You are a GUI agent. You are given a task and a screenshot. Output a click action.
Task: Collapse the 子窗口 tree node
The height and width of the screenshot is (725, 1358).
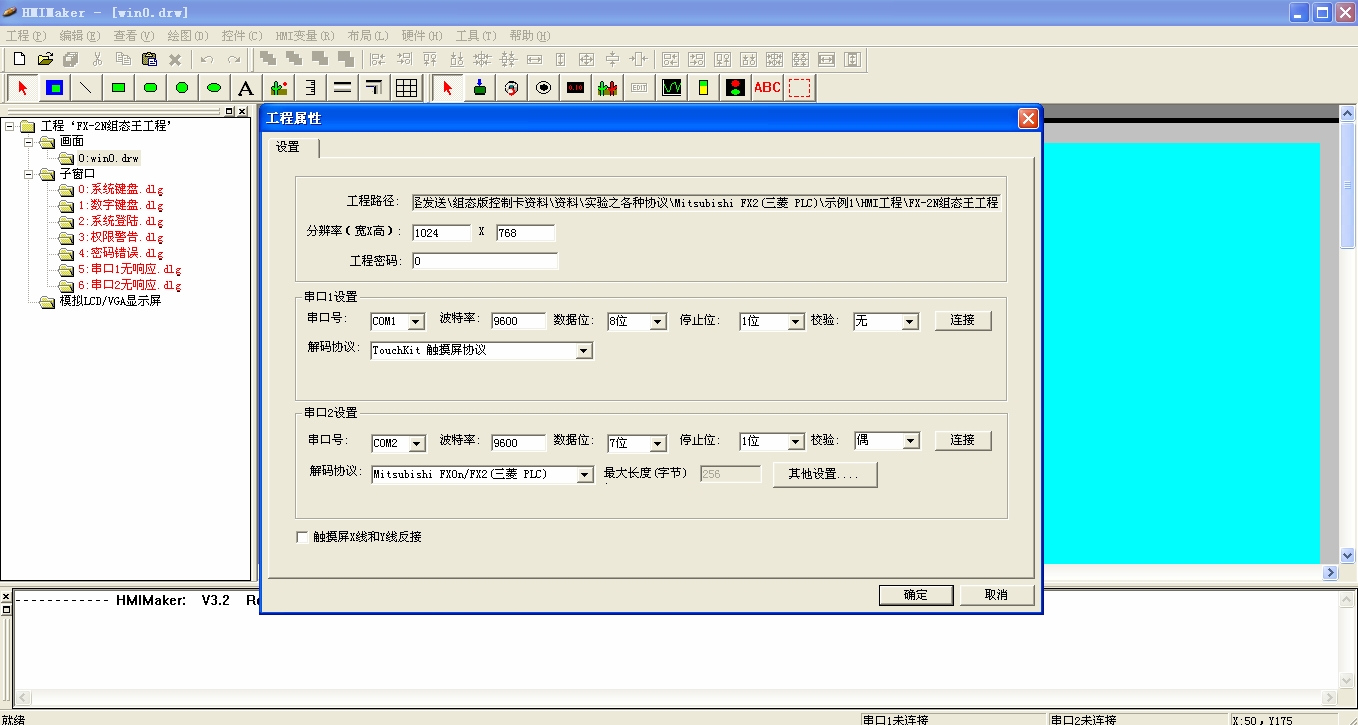coord(30,174)
